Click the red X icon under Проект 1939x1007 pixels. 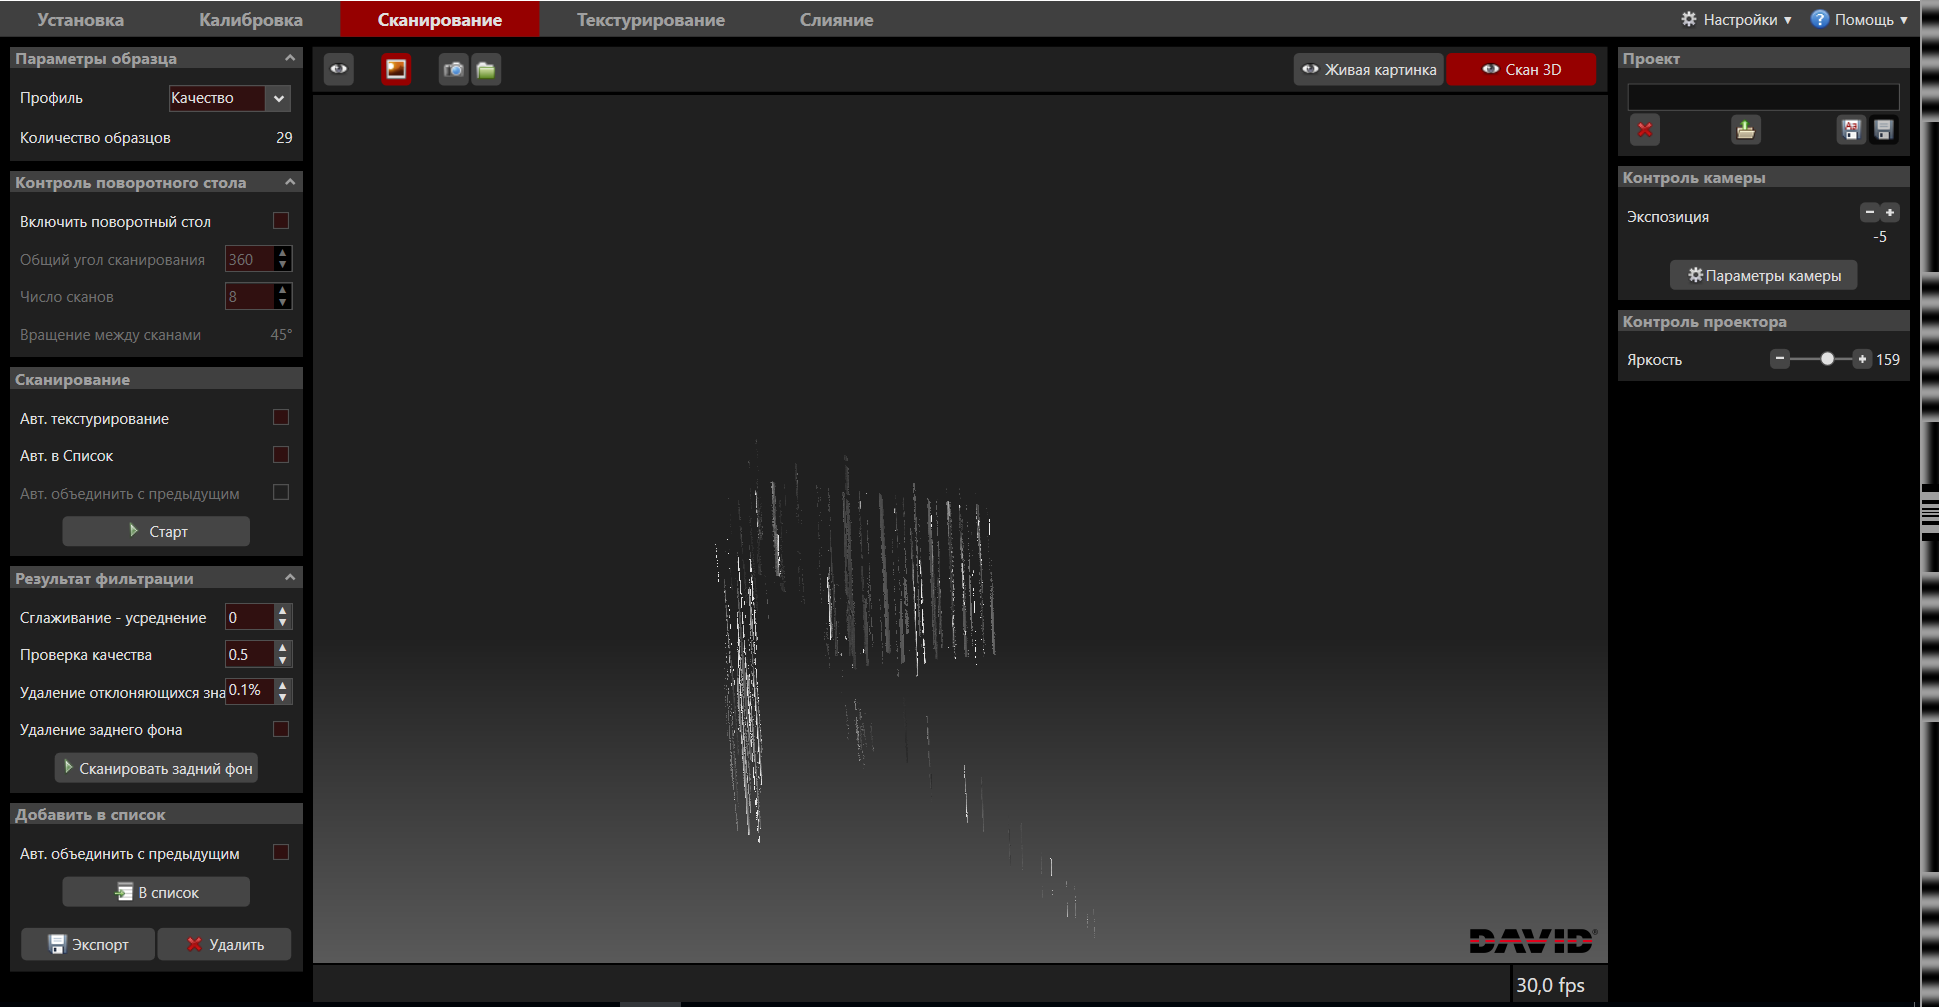[1645, 130]
